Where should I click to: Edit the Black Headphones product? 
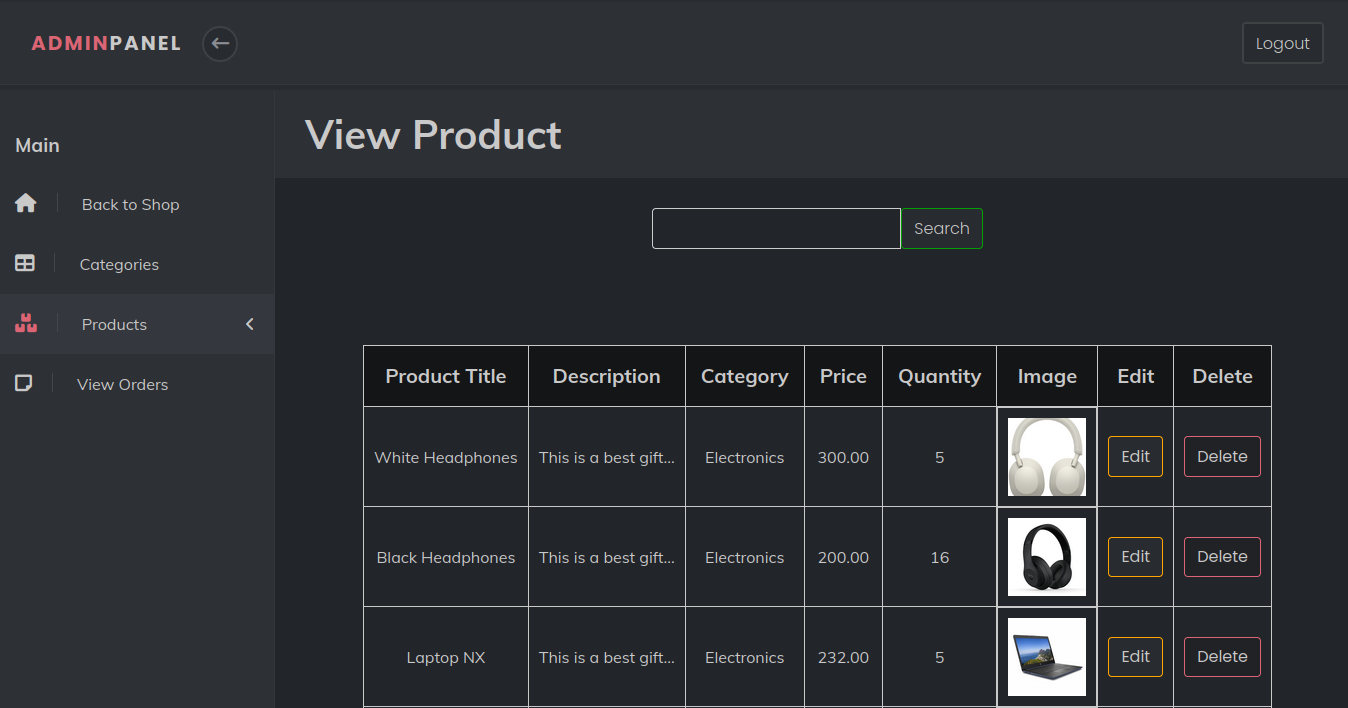(1135, 557)
